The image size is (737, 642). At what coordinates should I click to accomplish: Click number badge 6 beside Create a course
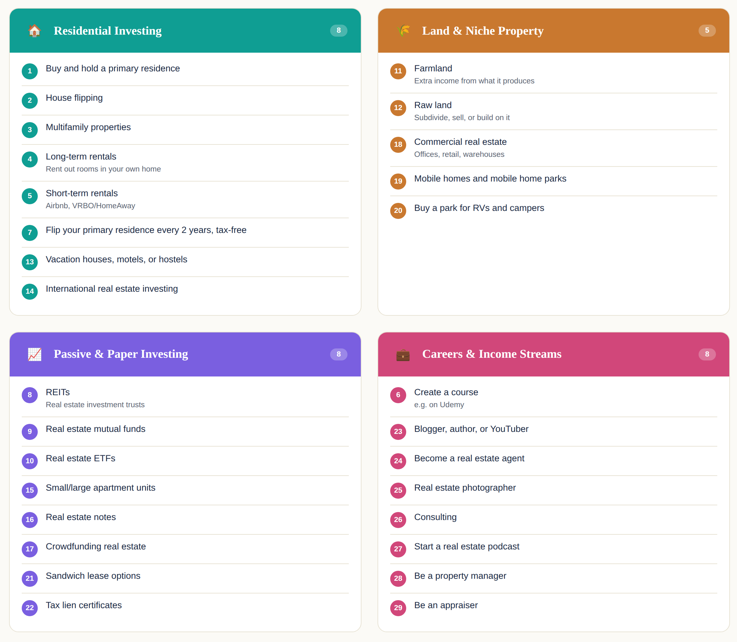click(398, 395)
